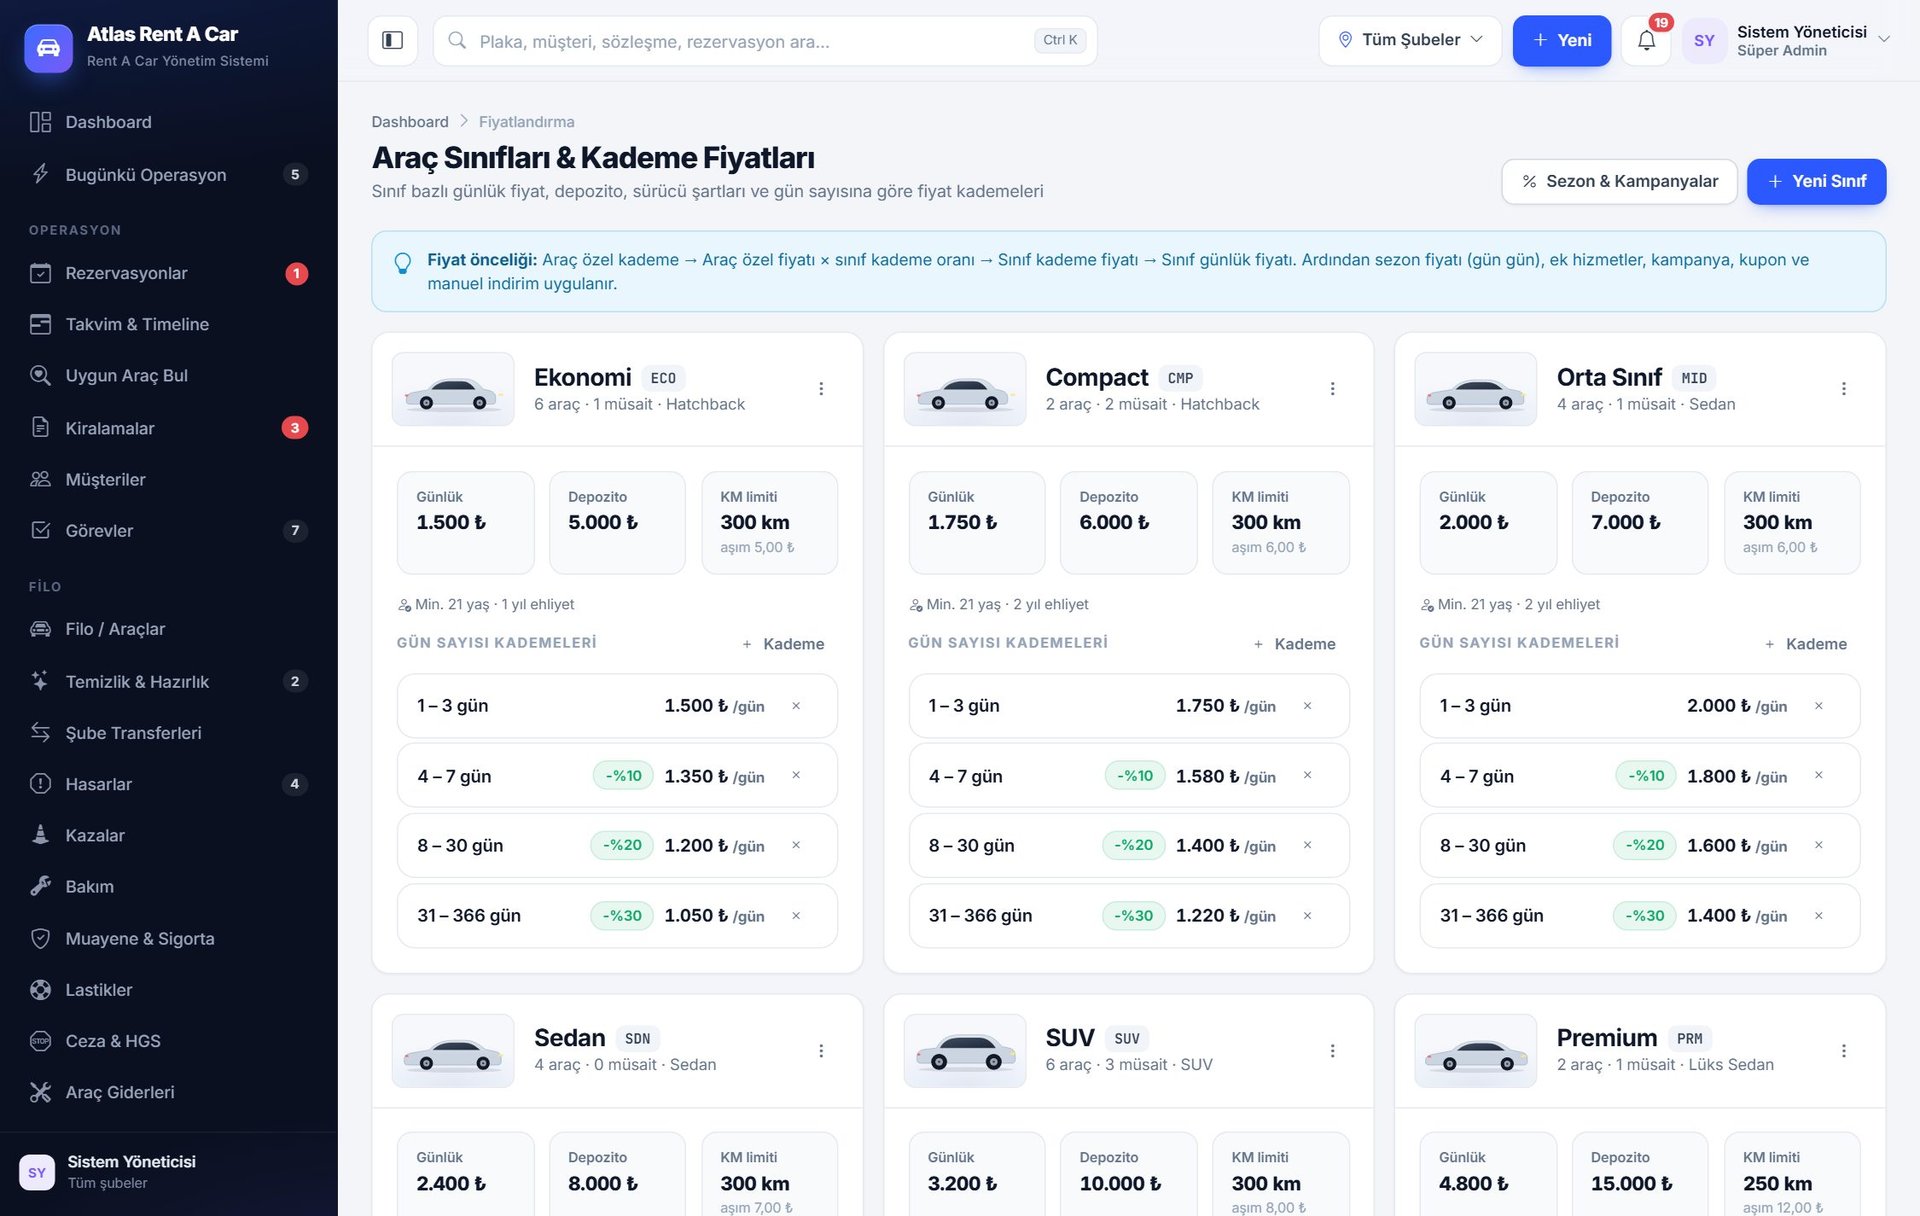Navigate to Şube Transferleri
Screen dimensions: 1920x1216
[x=168, y=733]
